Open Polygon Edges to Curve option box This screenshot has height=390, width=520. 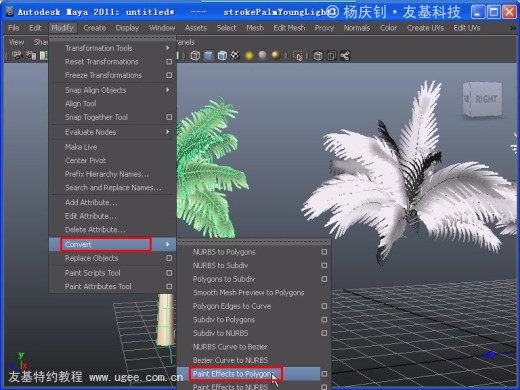point(324,306)
